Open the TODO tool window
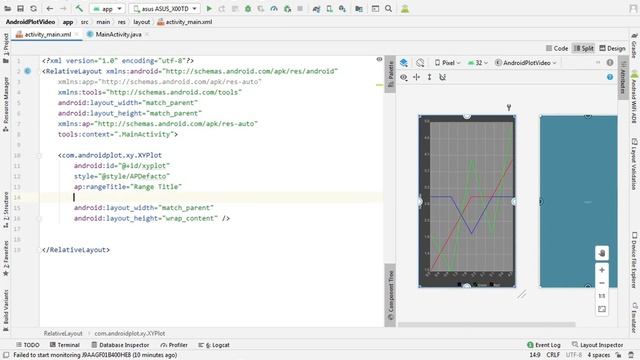Image resolution: width=640 pixels, height=360 pixels. click(28, 345)
